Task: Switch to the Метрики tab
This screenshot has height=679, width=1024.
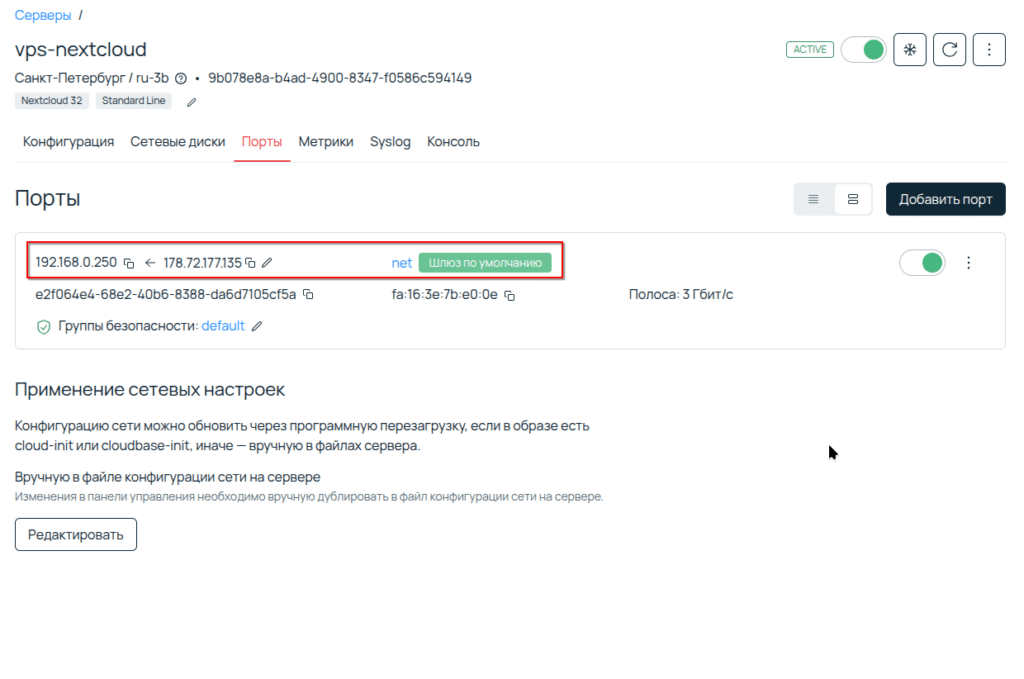Action: point(326,142)
